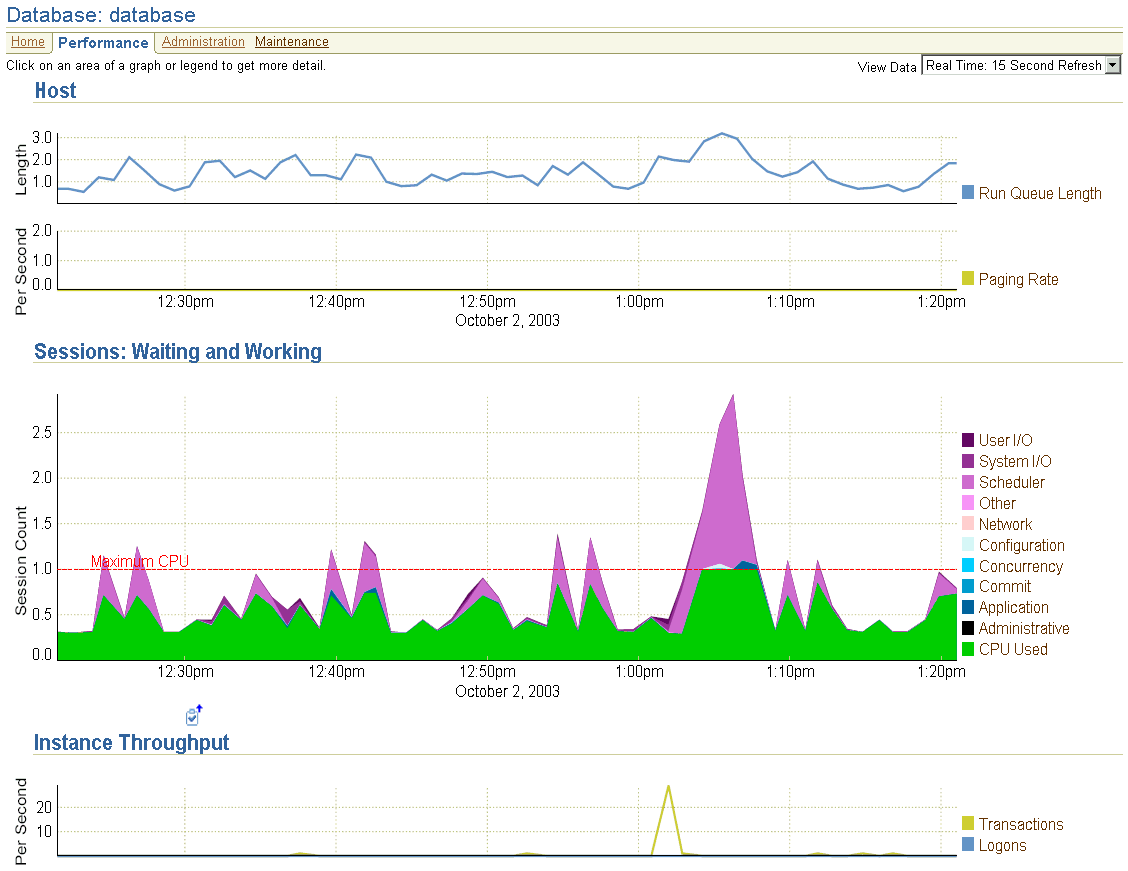
Task: Click the Scheduler wait class color icon
Action: pyautogui.click(x=966, y=482)
